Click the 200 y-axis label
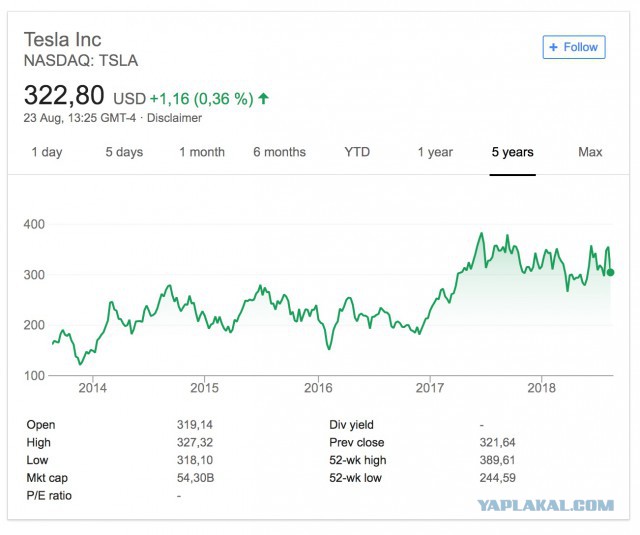Screen dimensions: 640x535 click(34, 325)
